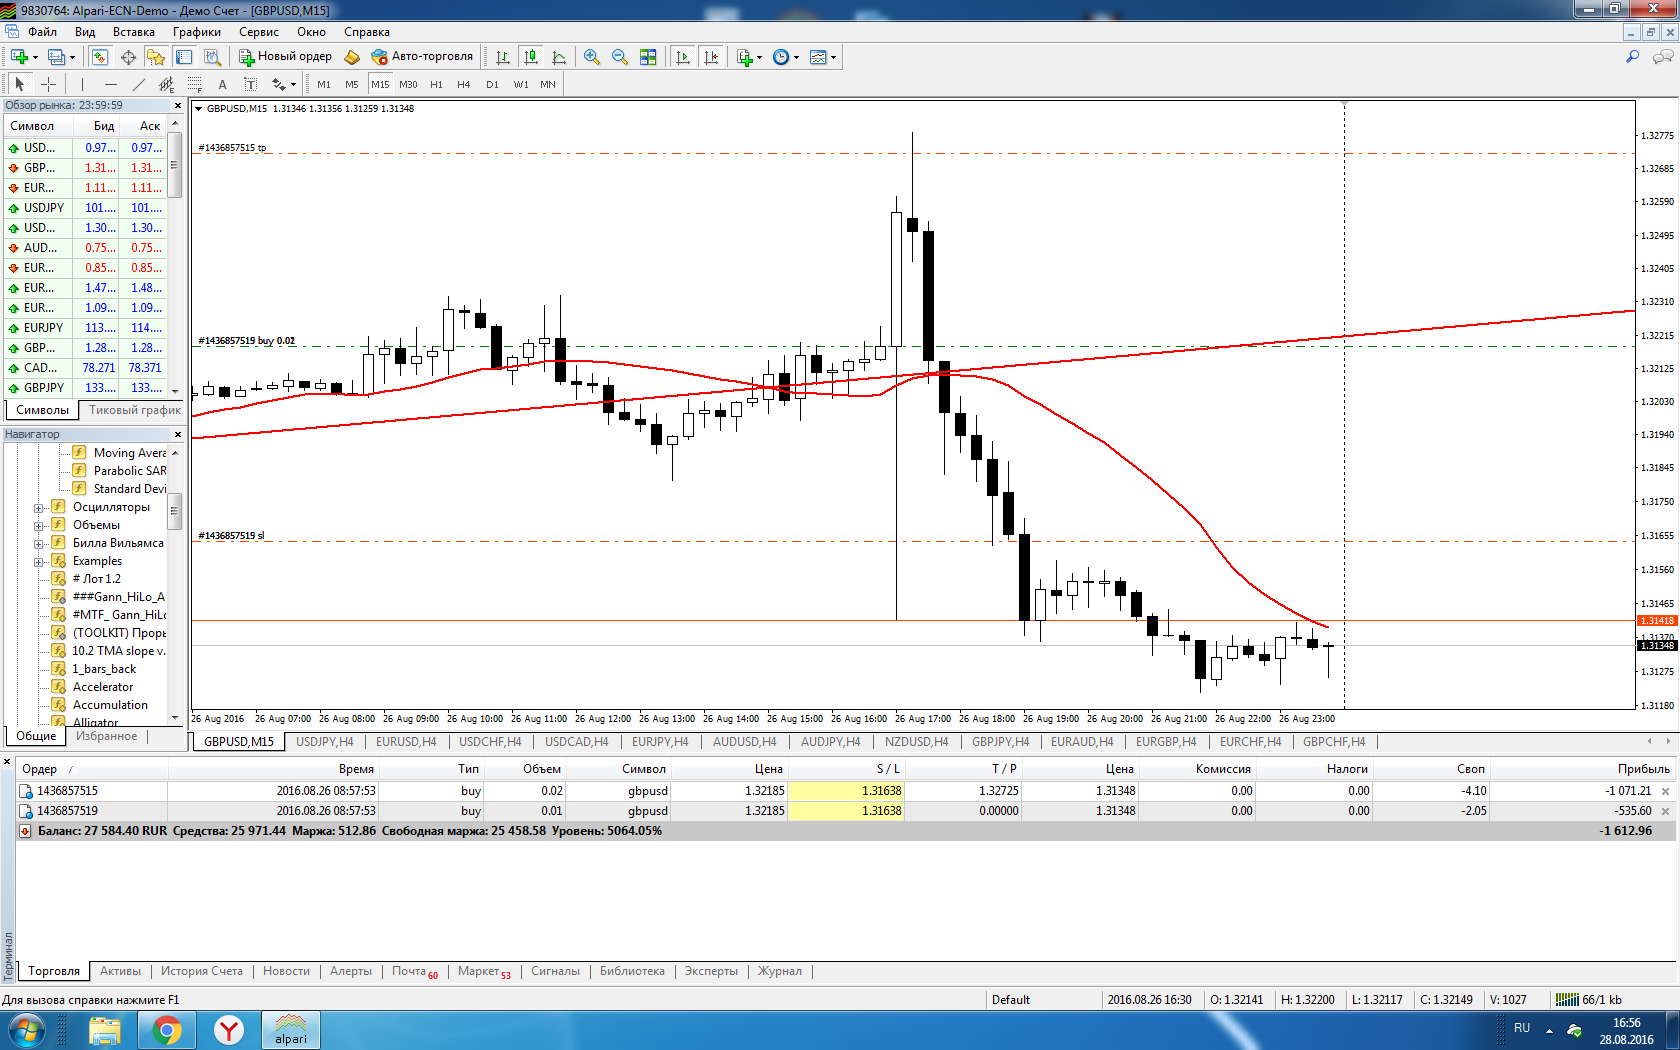Switch chart to candlesticks icon
The width and height of the screenshot is (1680, 1050).
(531, 57)
